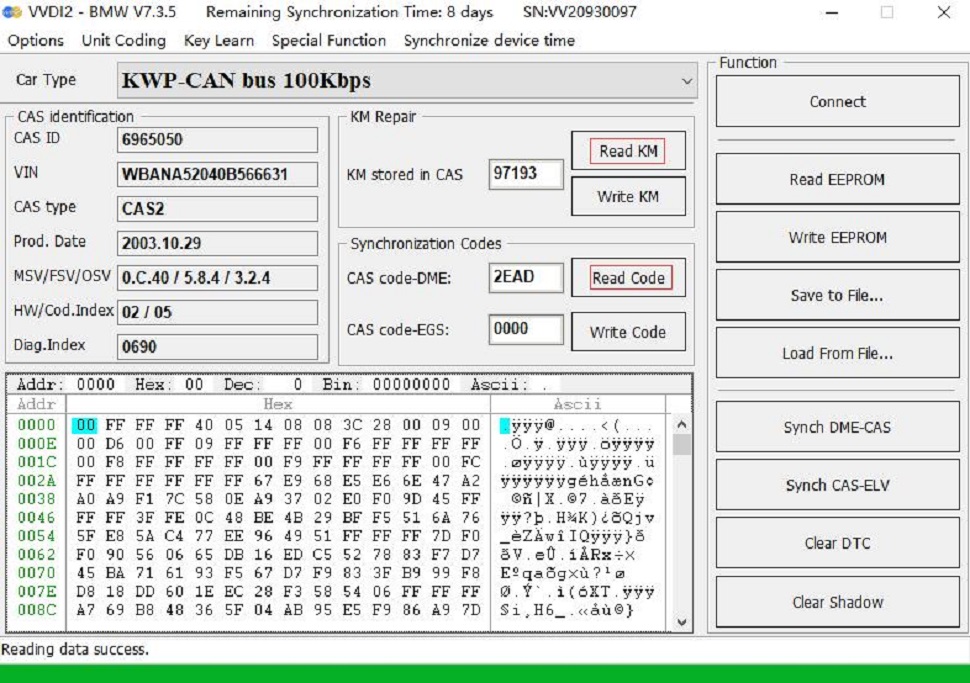Click Write EEPROM button
This screenshot has height=683, width=970.
[836, 237]
